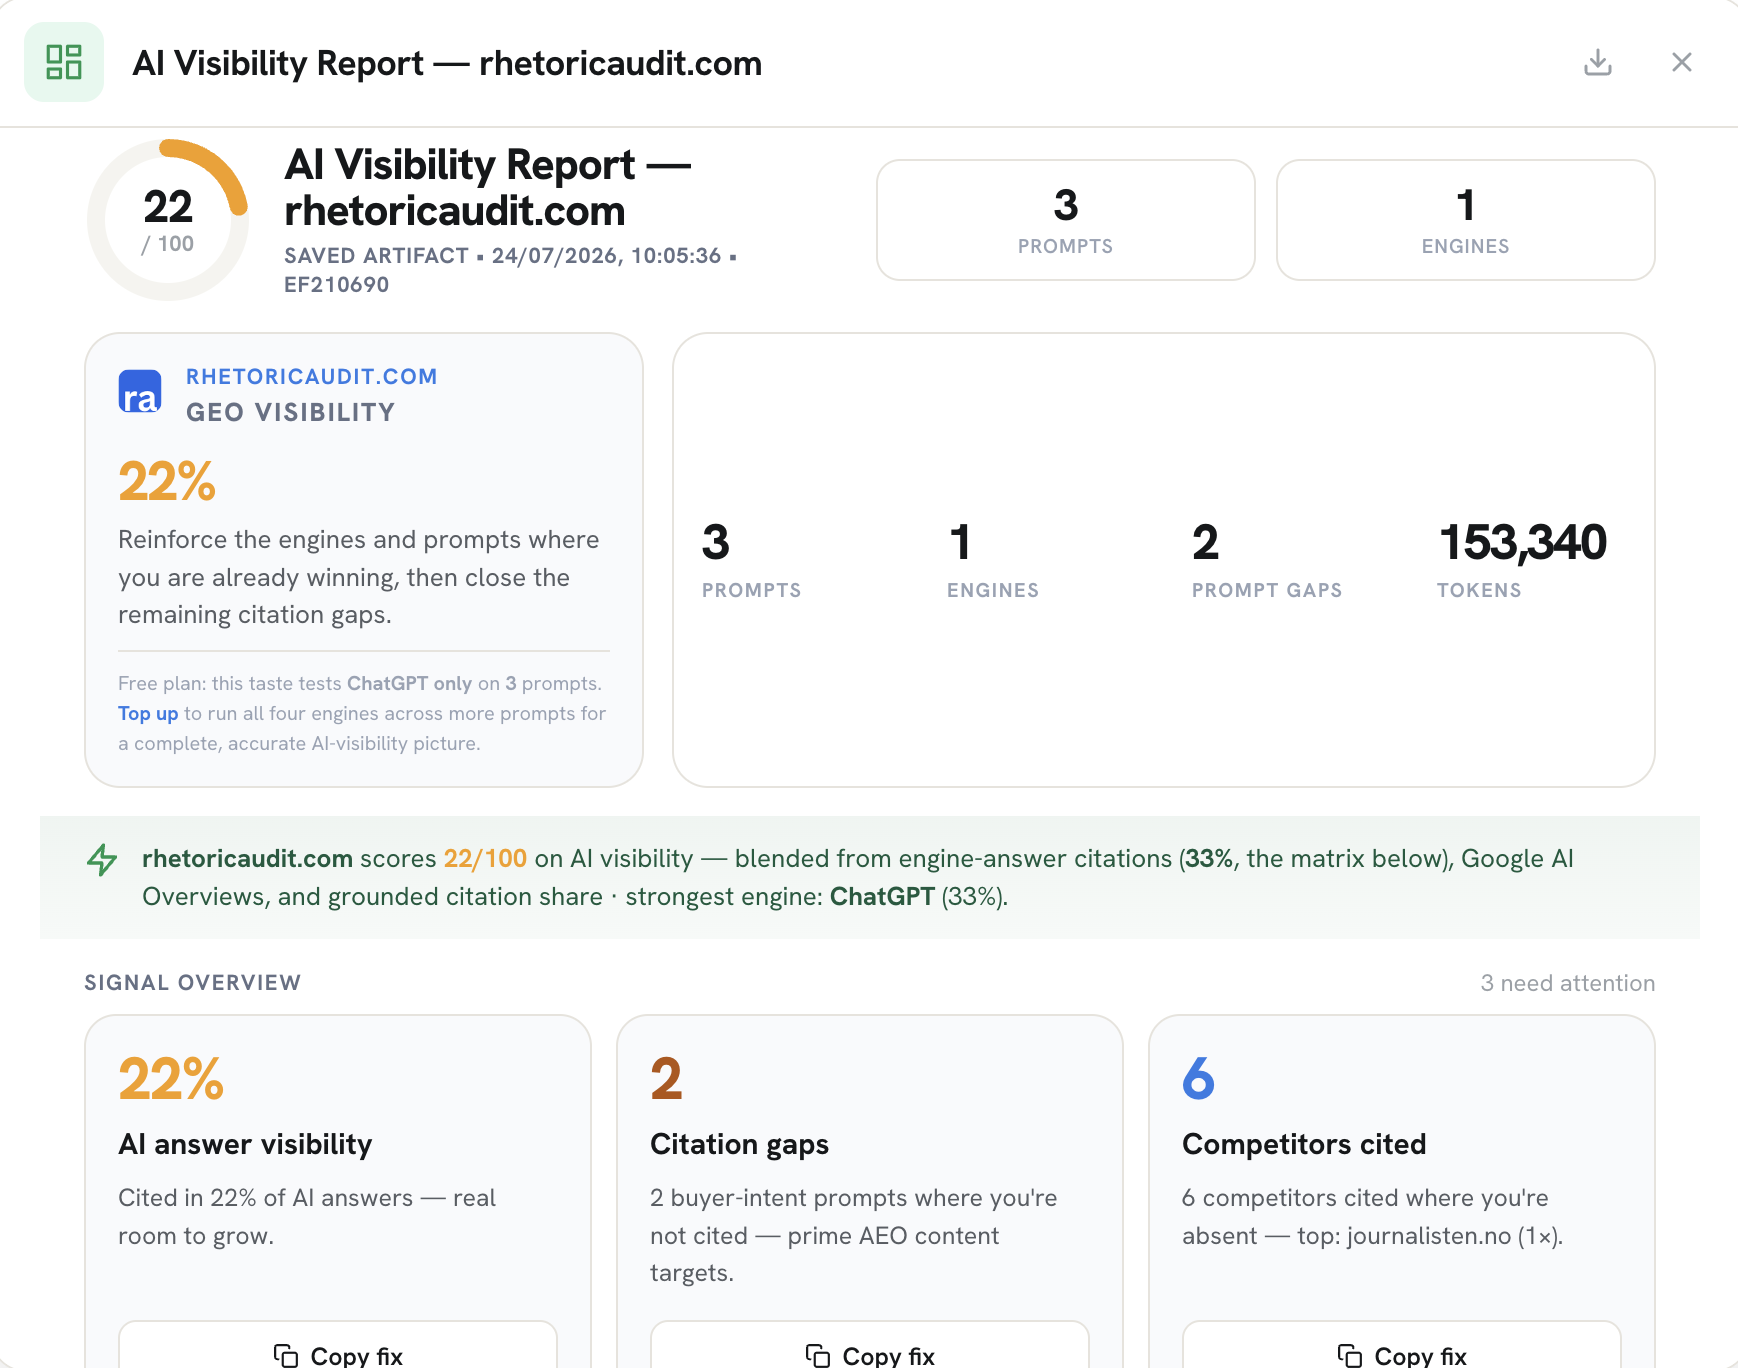The width and height of the screenshot is (1738, 1368).
Task: Click Copy fix under AI answer visibility
Action: [338, 1345]
